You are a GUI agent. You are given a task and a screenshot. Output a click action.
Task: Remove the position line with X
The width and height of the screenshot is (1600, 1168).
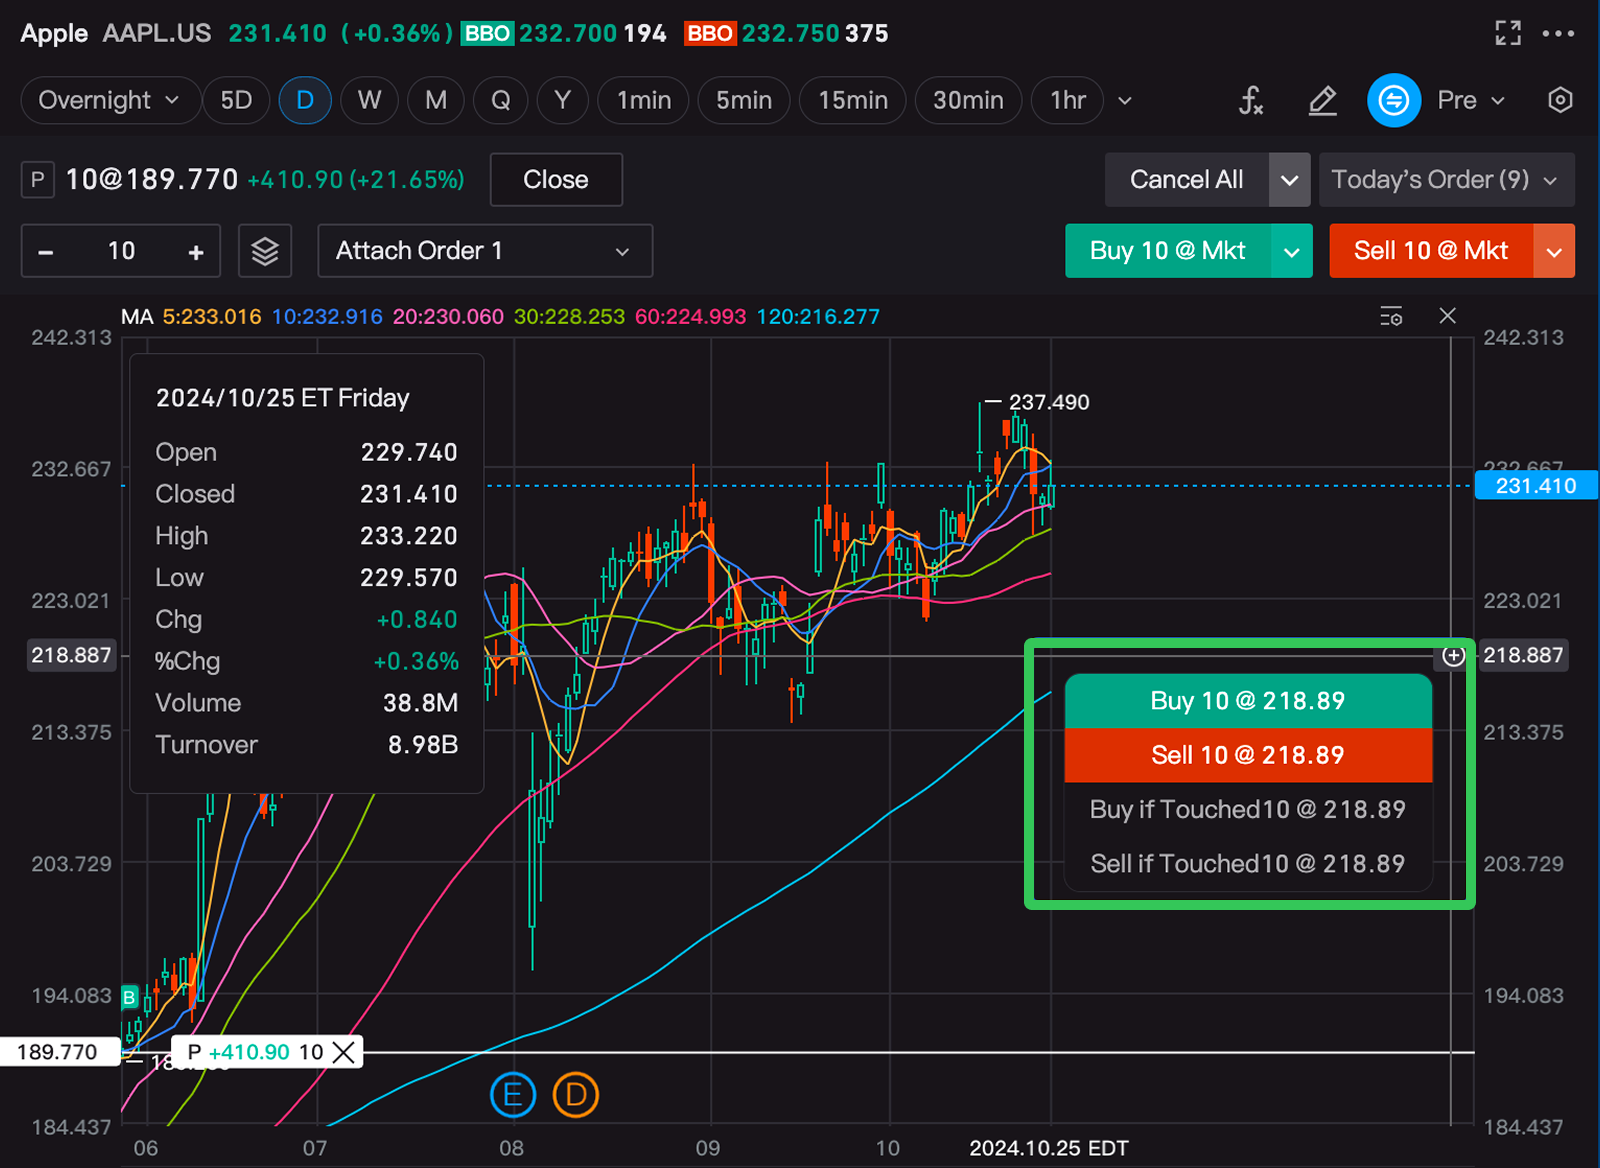click(343, 1052)
